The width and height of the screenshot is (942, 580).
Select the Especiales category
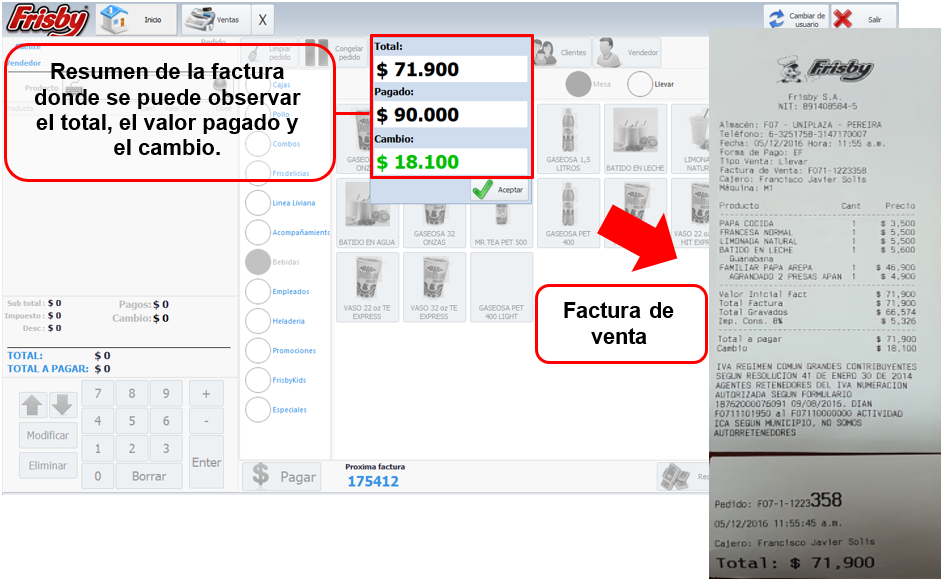click(x=258, y=409)
